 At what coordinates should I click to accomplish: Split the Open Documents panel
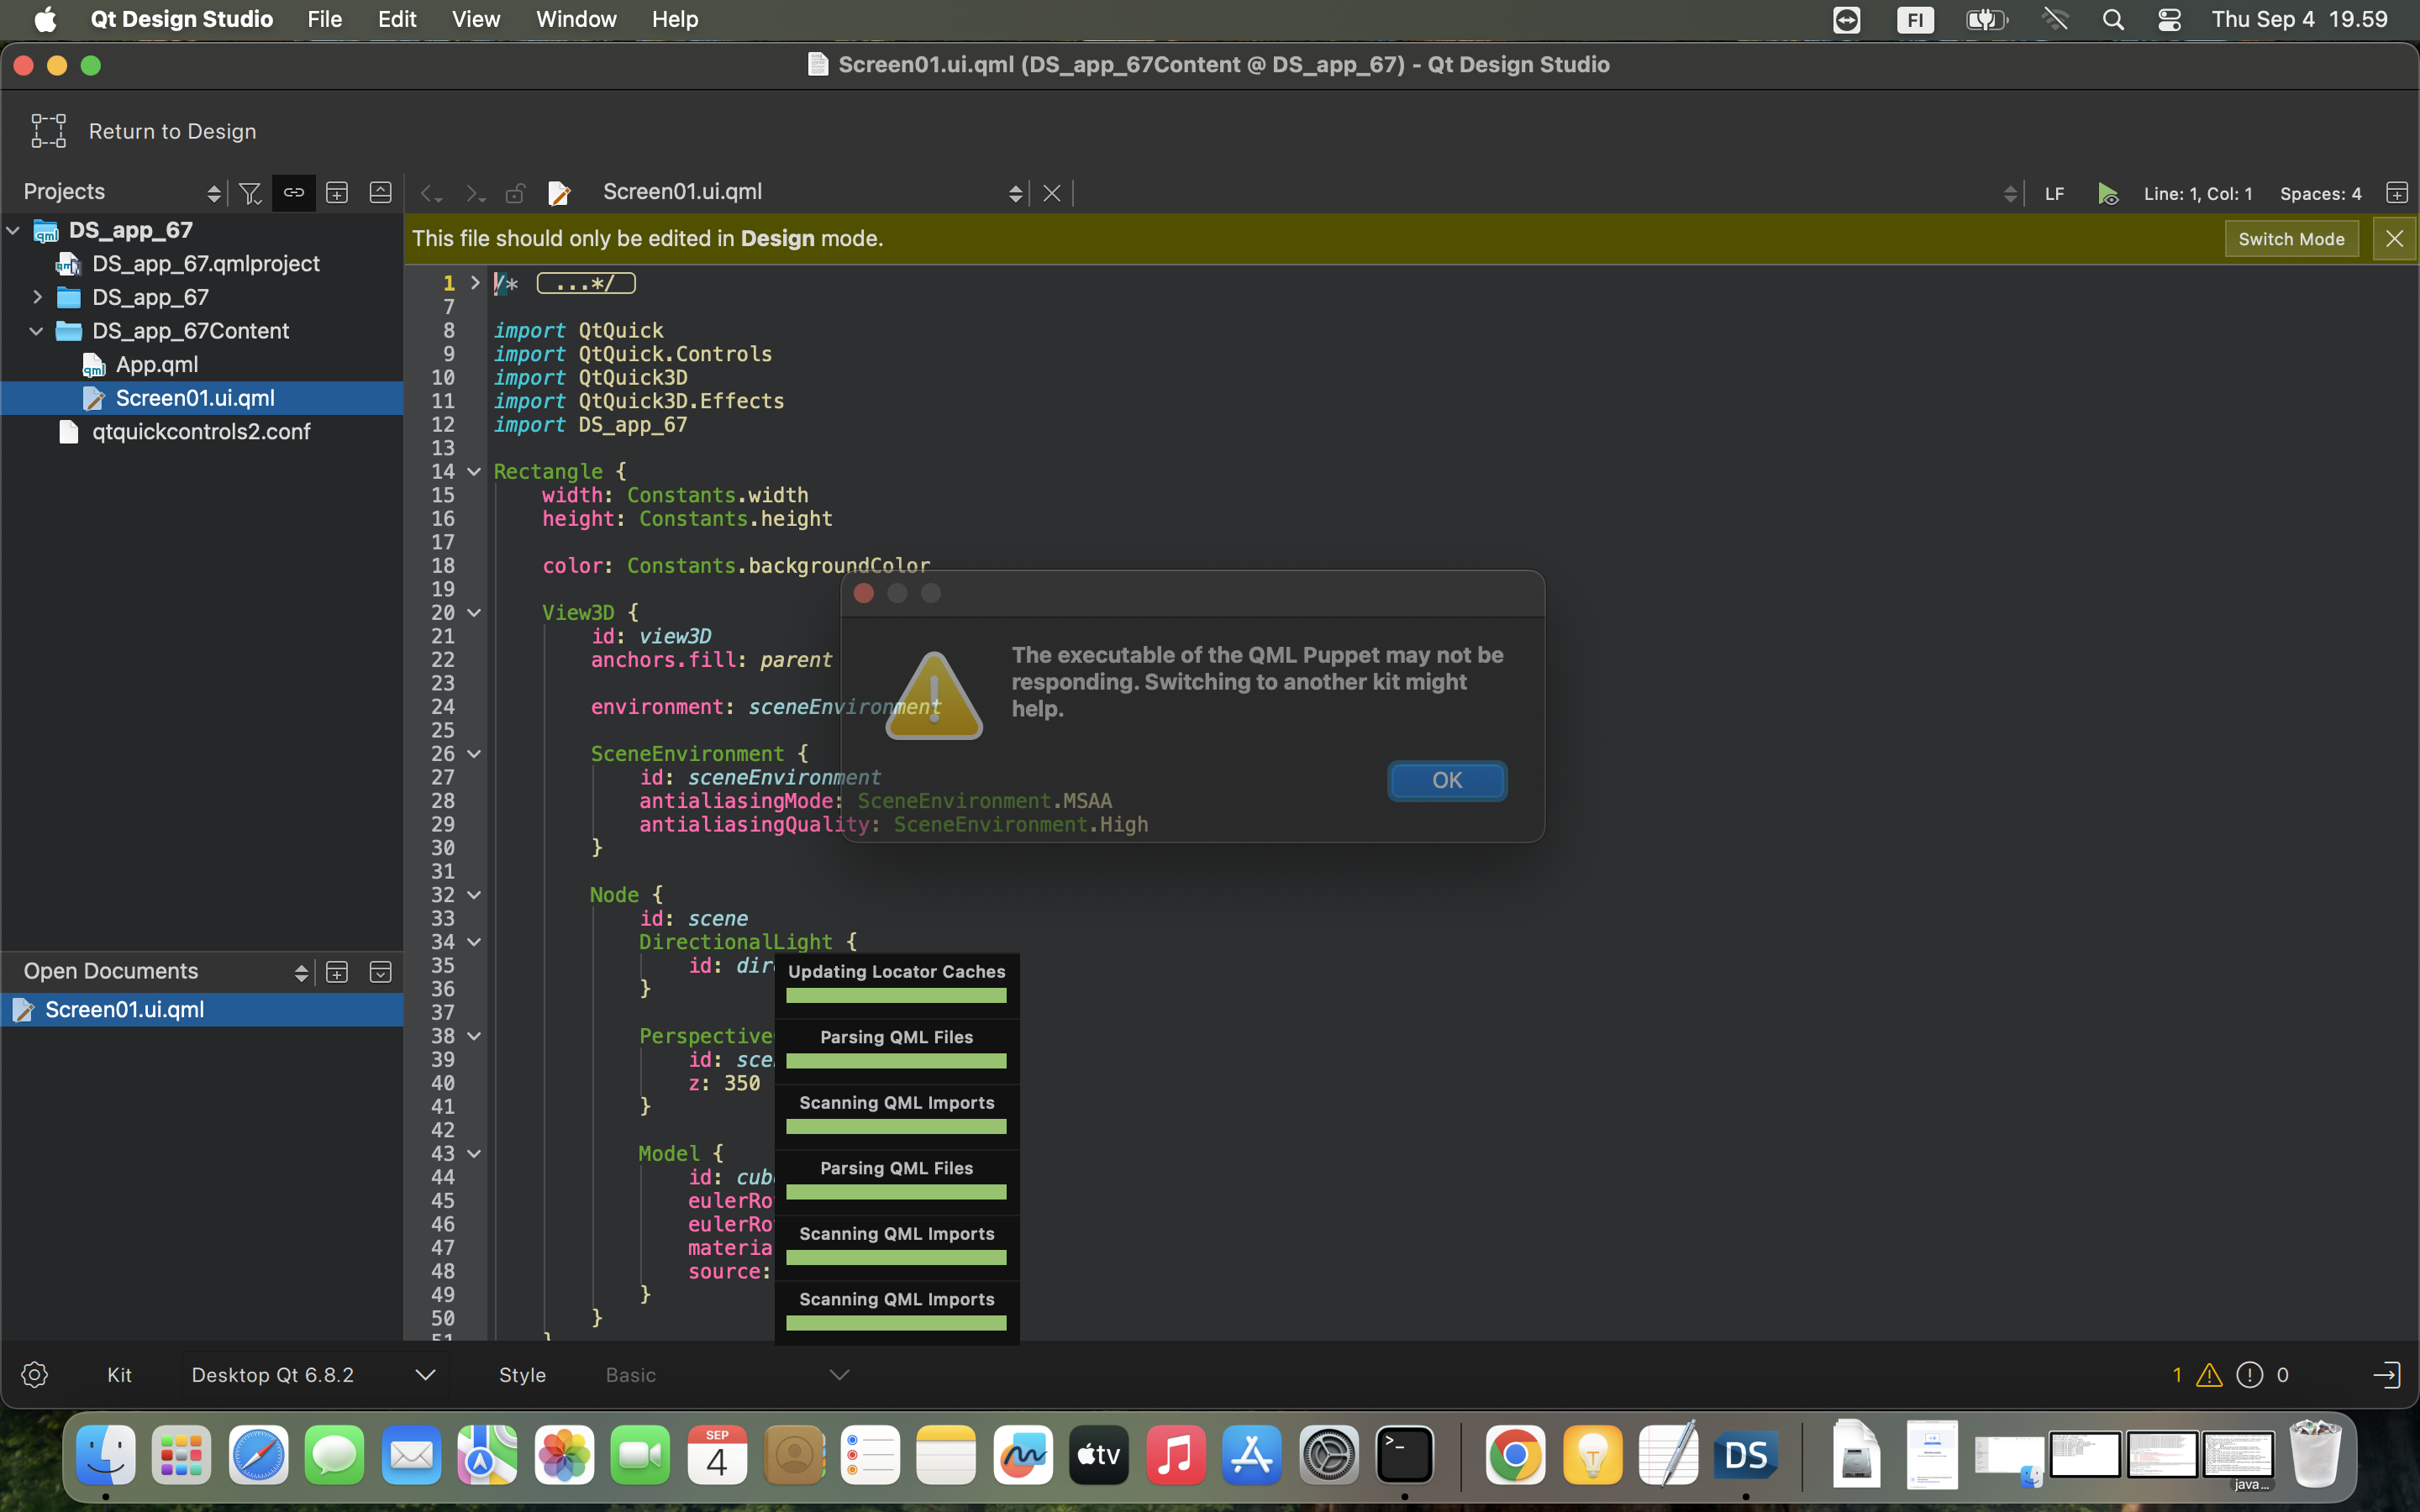pyautogui.click(x=337, y=972)
